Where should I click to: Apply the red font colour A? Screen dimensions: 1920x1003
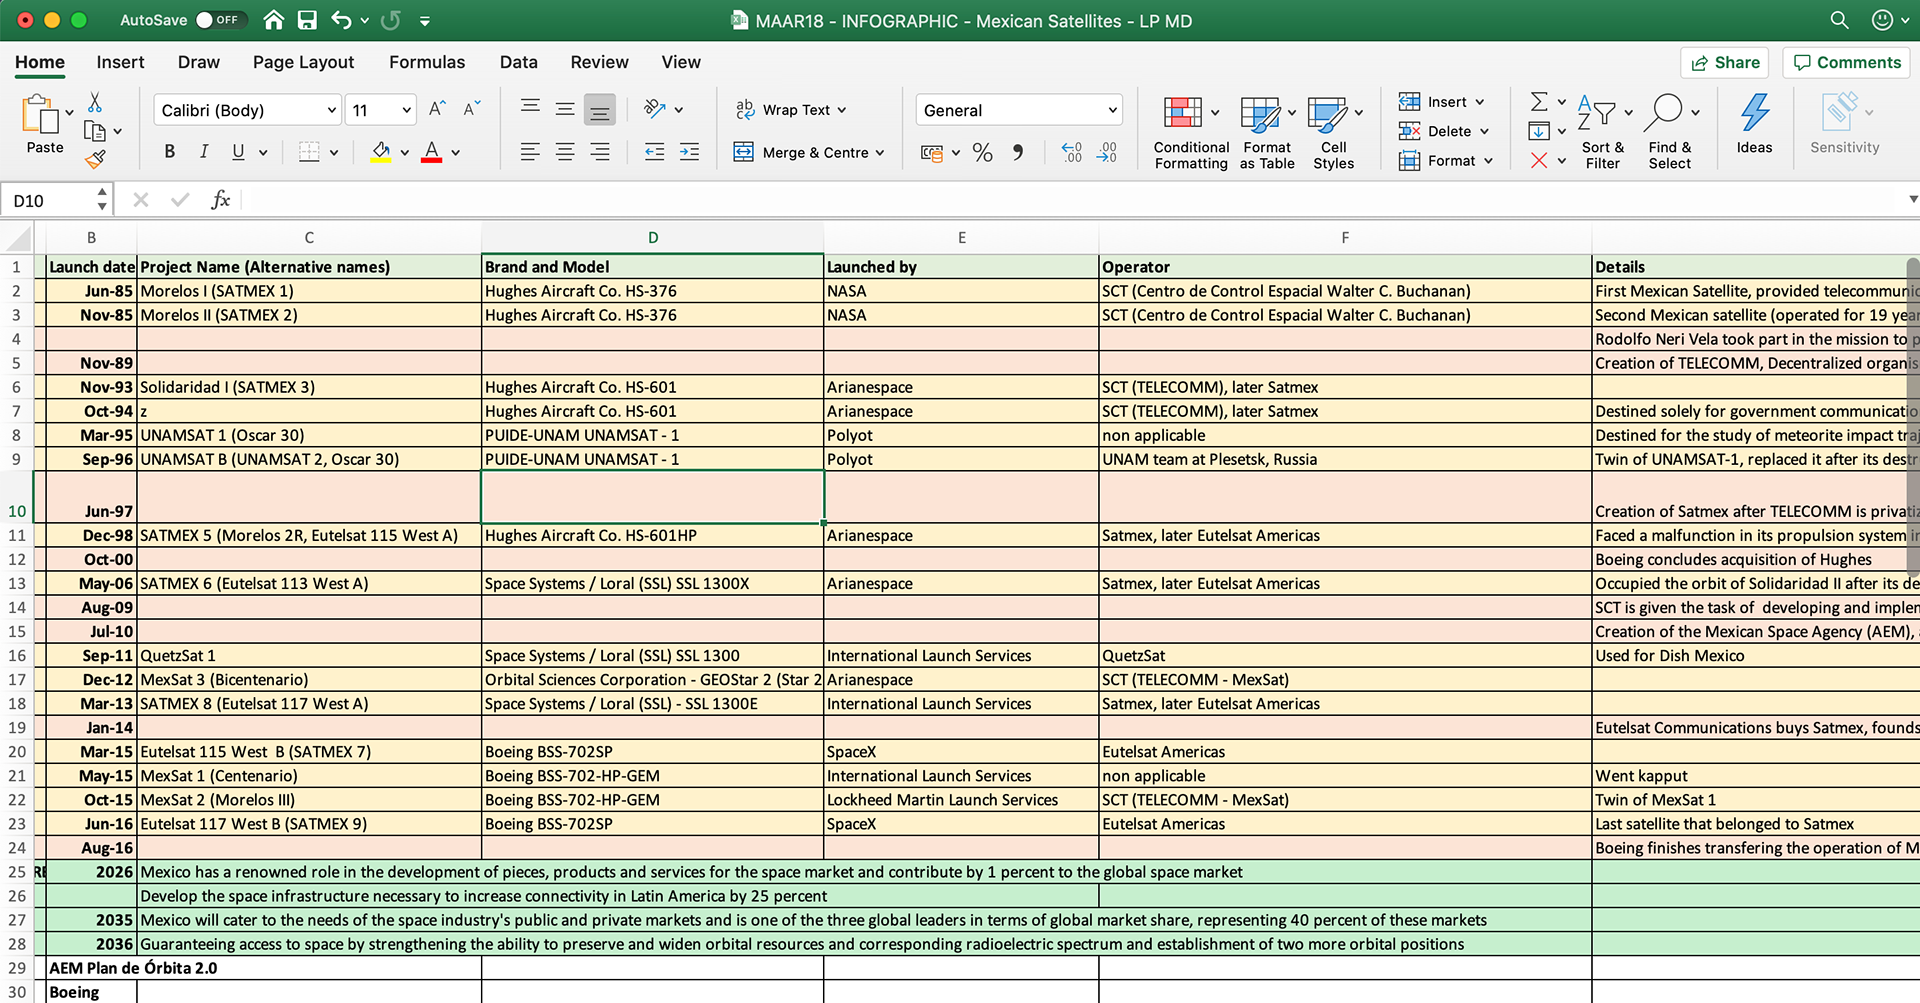[432, 152]
